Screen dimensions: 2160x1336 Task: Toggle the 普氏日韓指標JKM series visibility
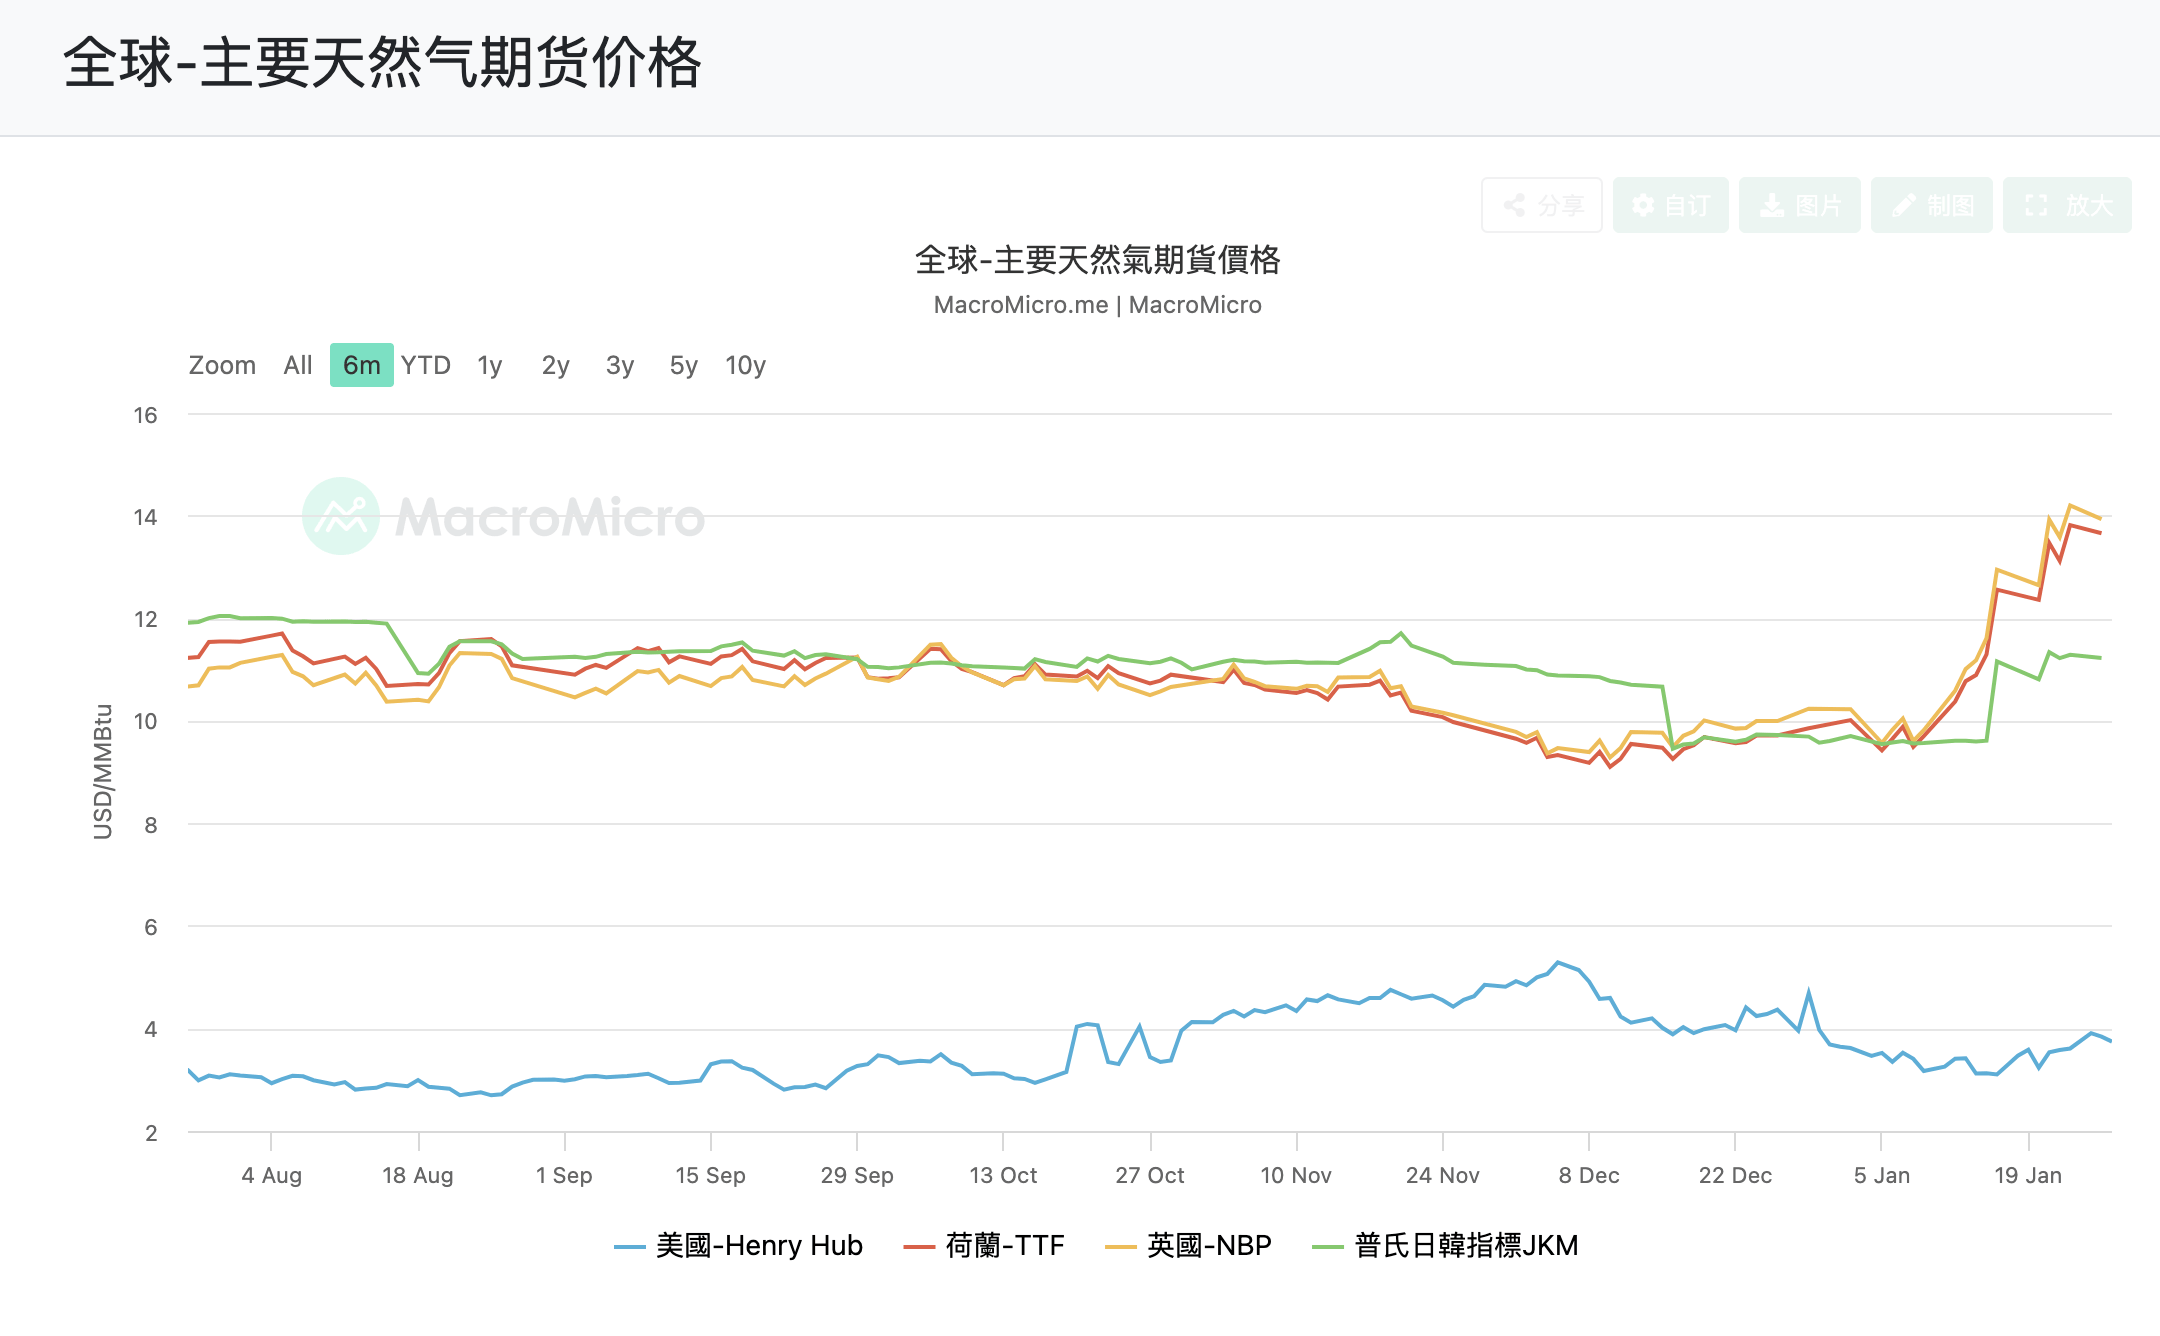coord(1444,1246)
